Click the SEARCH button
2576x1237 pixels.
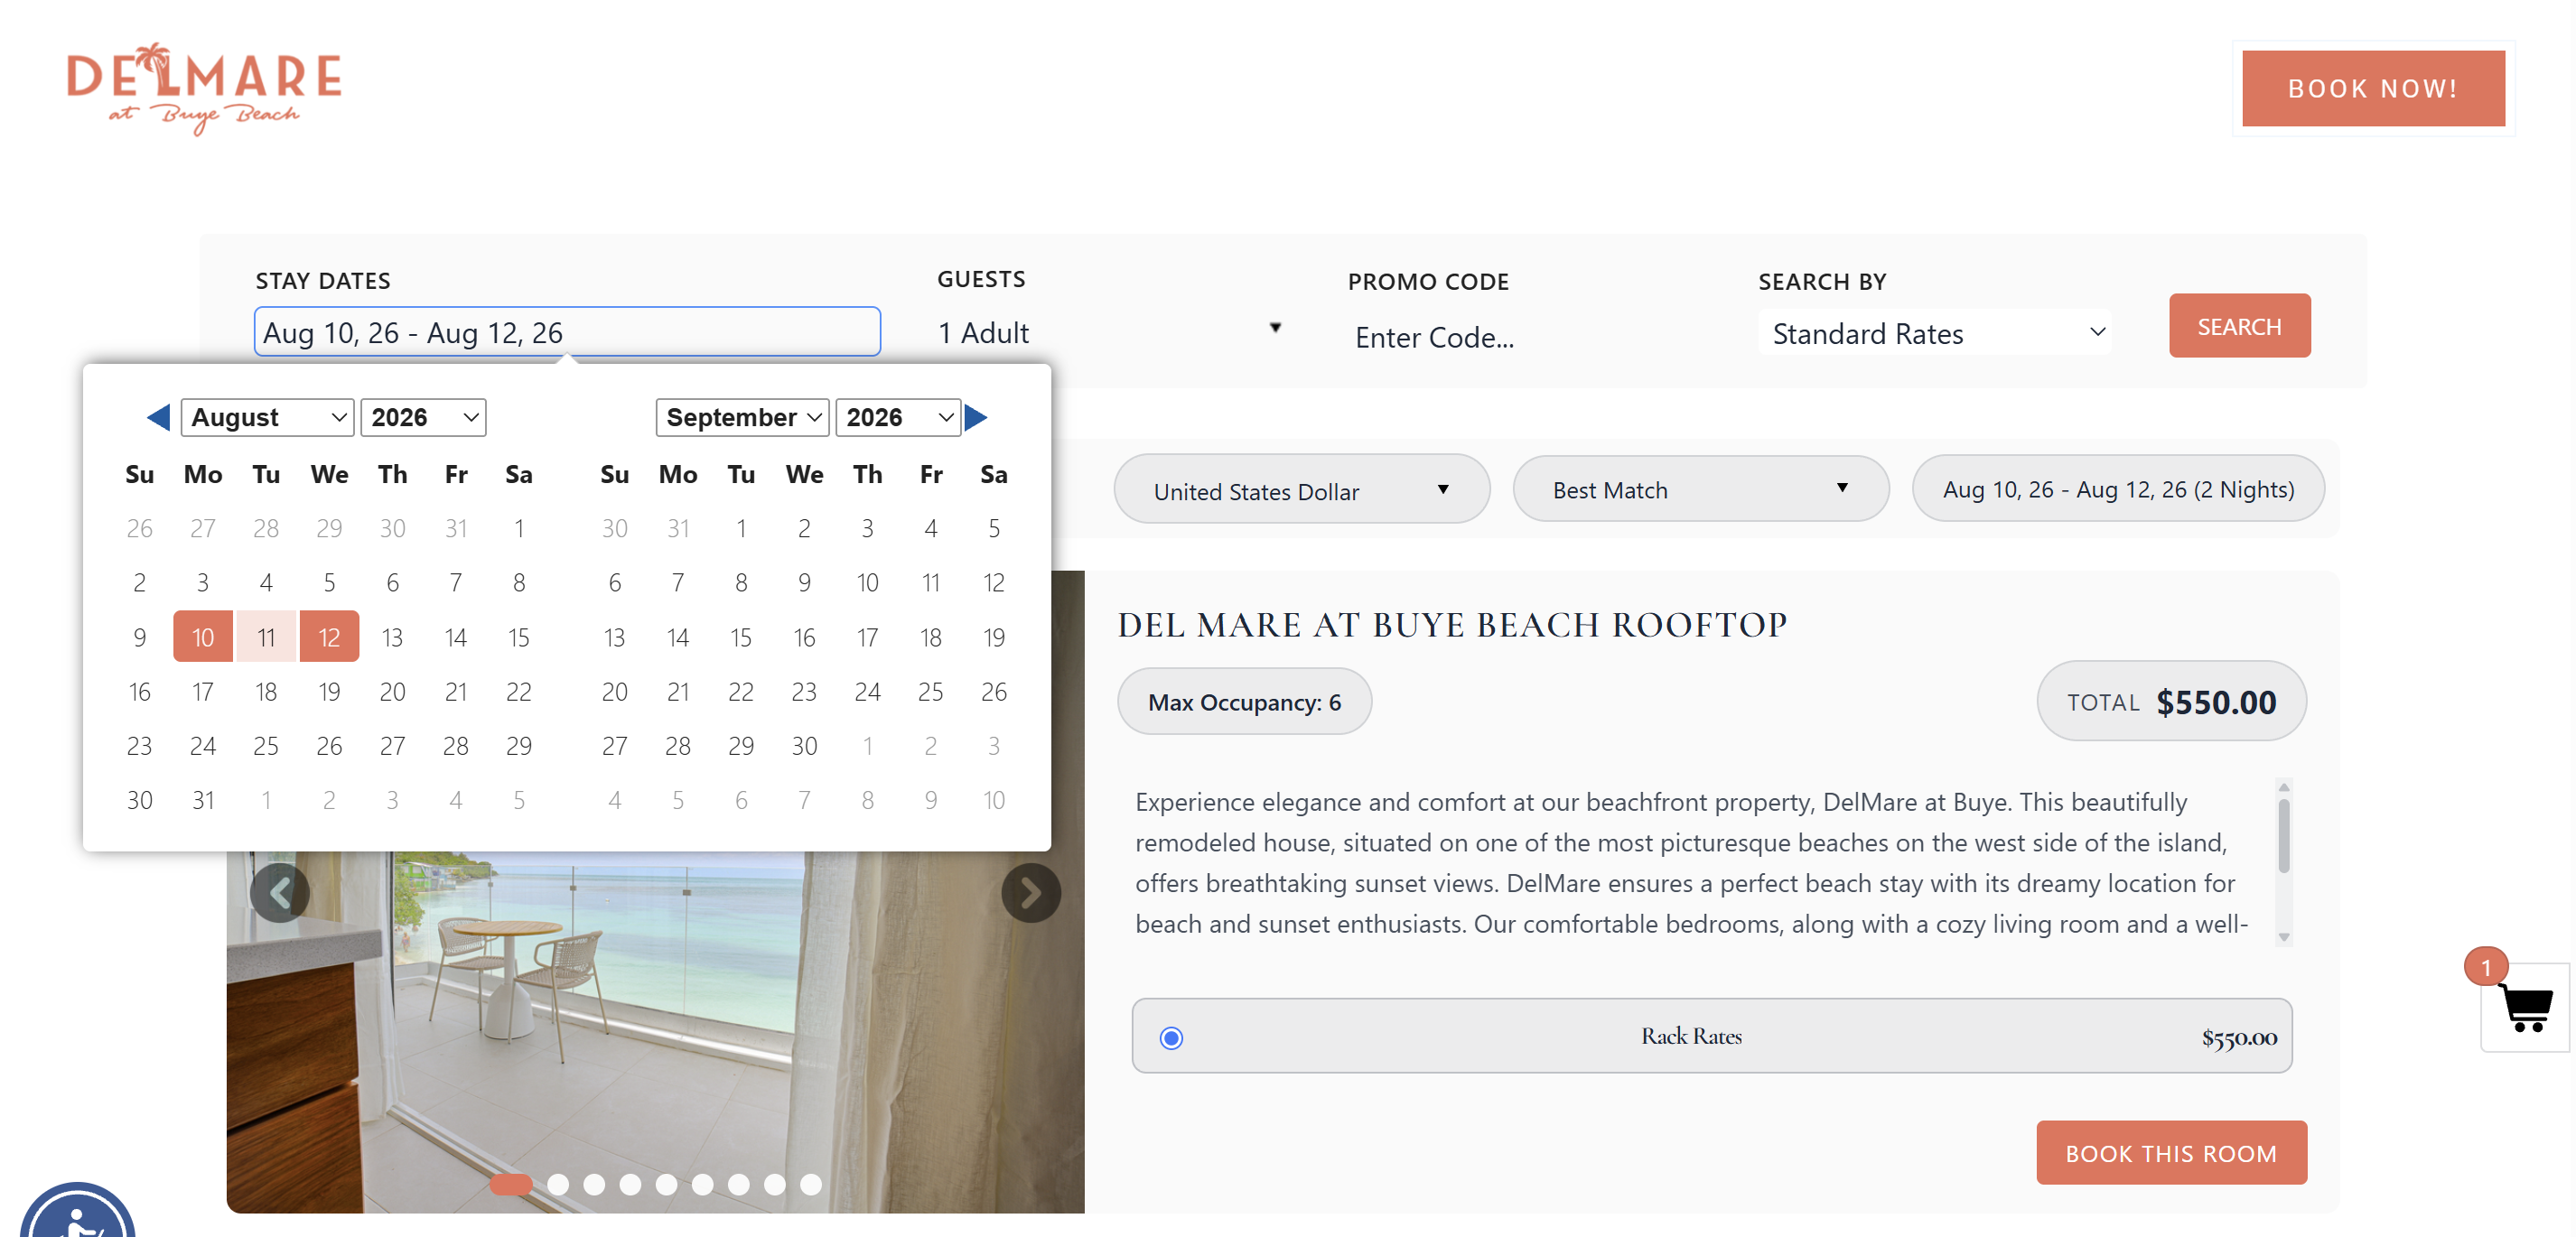(x=2239, y=326)
